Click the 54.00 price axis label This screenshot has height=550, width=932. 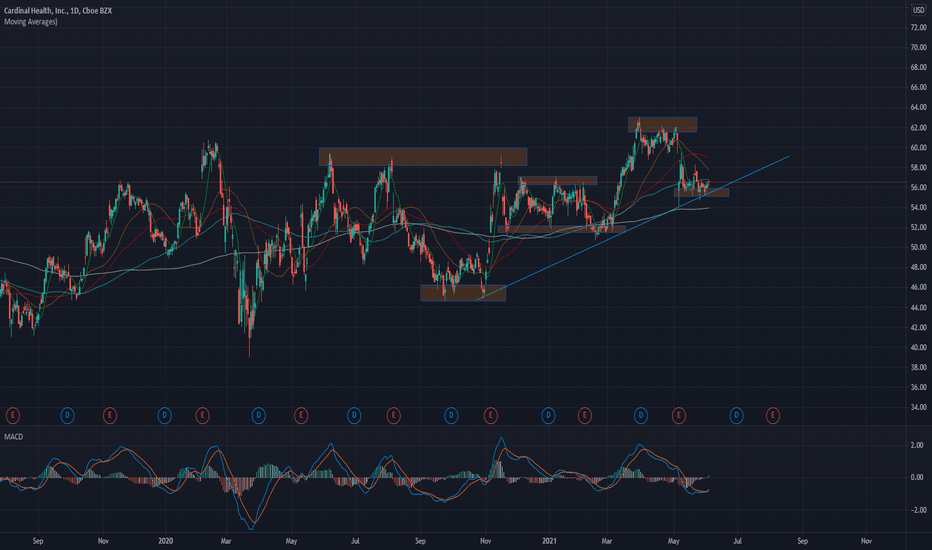pos(918,208)
